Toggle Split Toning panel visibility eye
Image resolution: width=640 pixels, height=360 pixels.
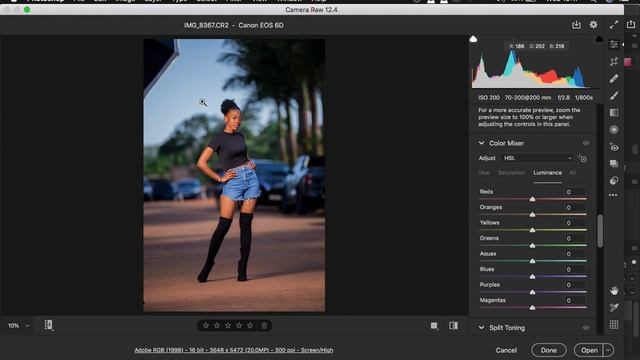click(x=586, y=328)
